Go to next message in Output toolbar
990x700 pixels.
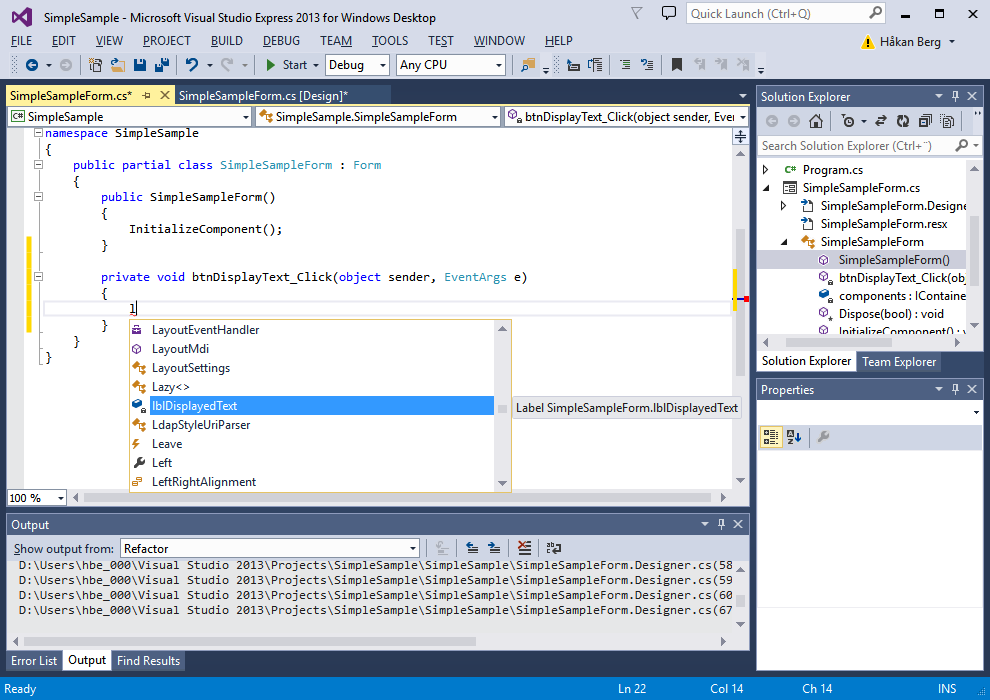494,548
